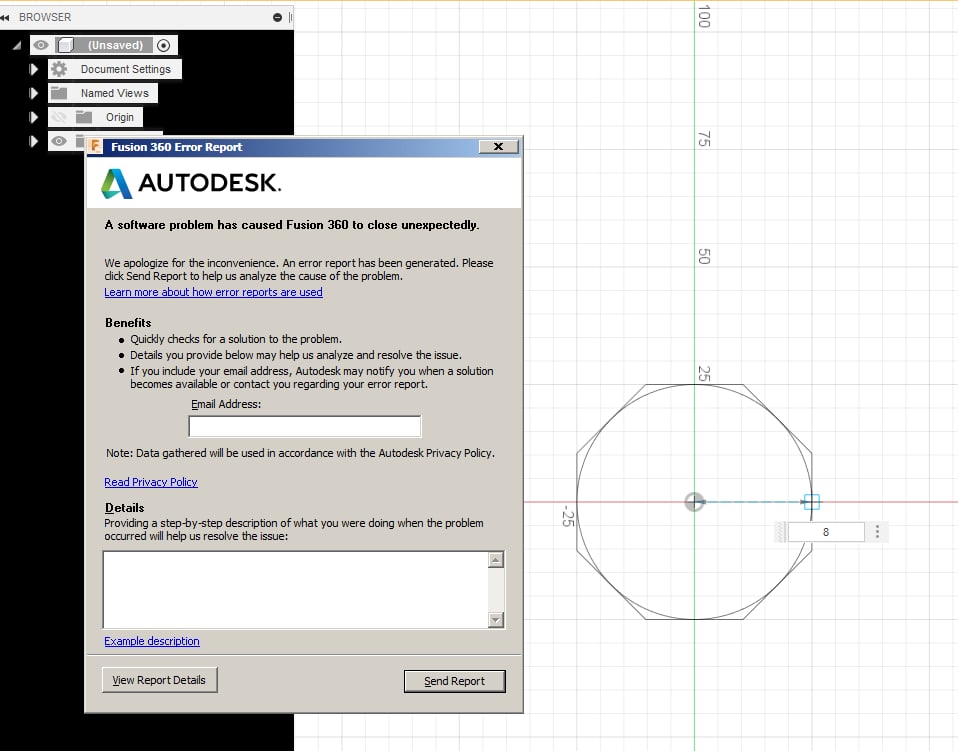
Task: Click Details scrollbar up arrow
Action: [496, 560]
